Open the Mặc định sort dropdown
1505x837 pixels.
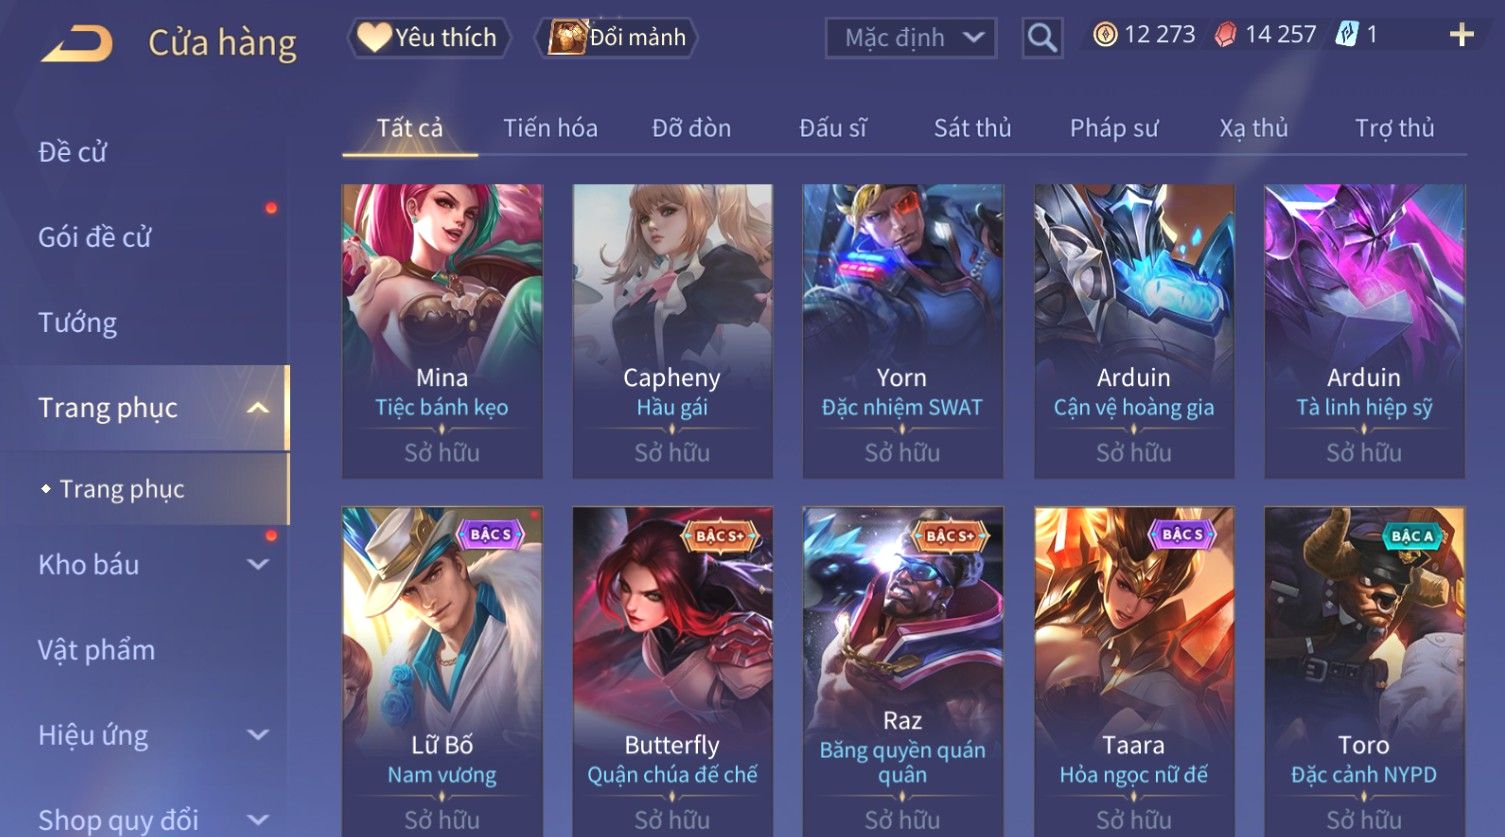[x=911, y=38]
